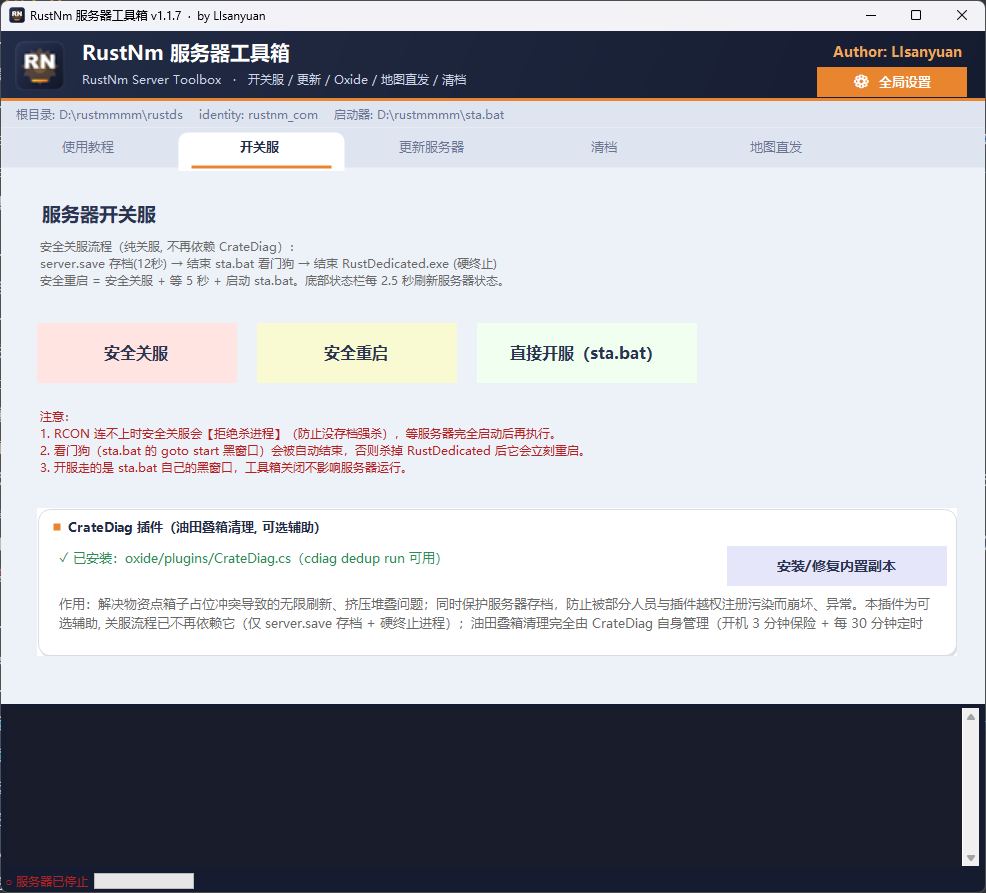Switch to the 使用教程 tab
986x893 pixels.
tap(88, 147)
